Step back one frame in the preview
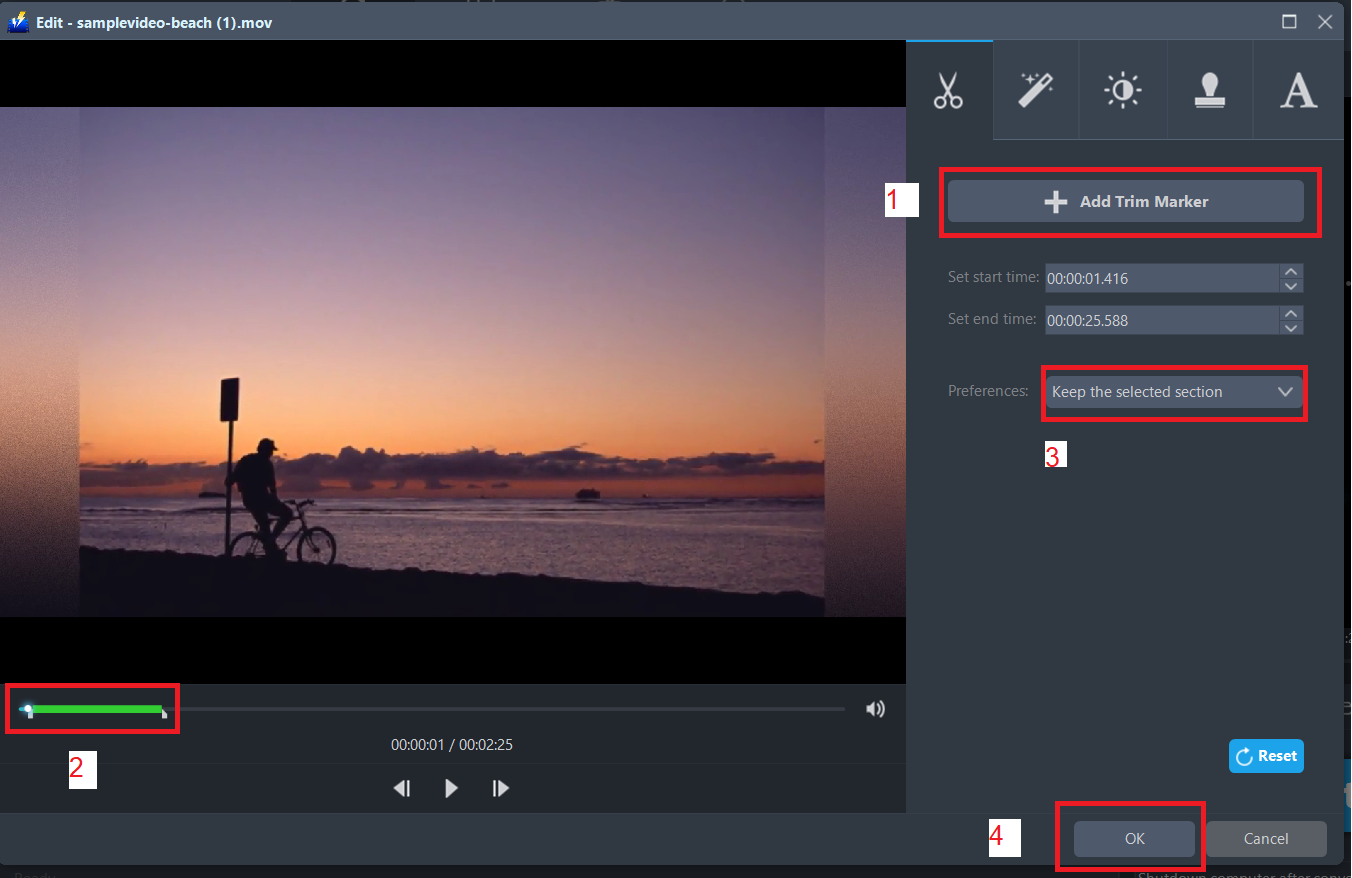 point(402,788)
